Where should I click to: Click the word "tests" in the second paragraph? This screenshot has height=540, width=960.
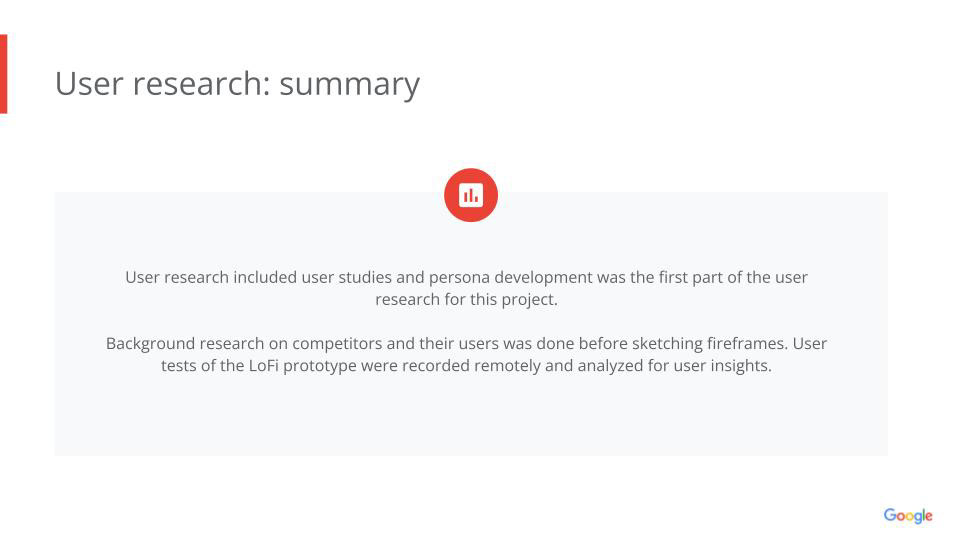[x=178, y=365]
